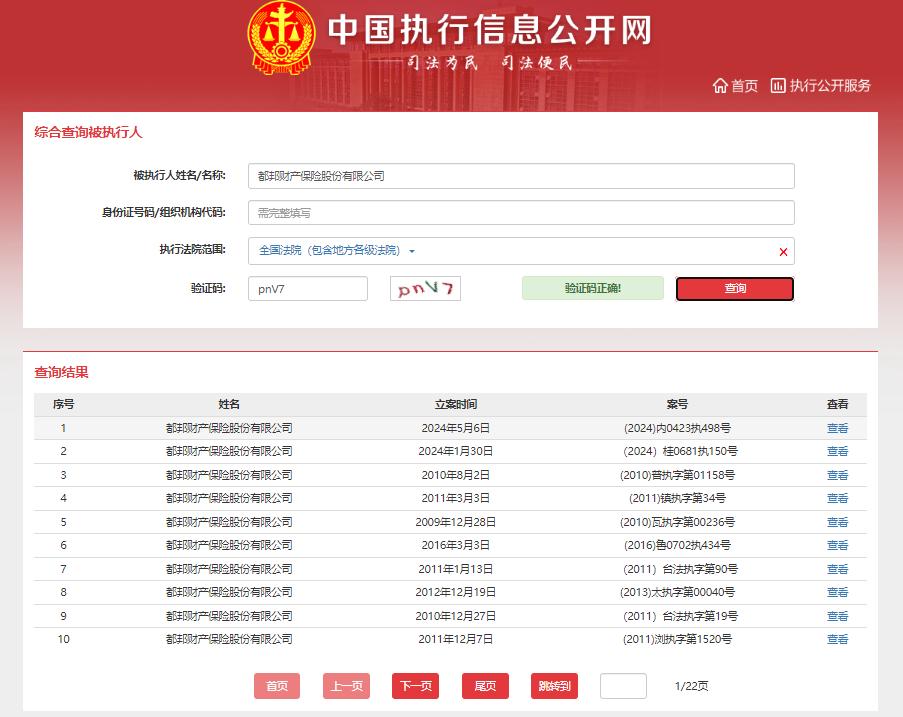
Task: View row 10 case (2011)浏执字第1520号
Action: 837,639
